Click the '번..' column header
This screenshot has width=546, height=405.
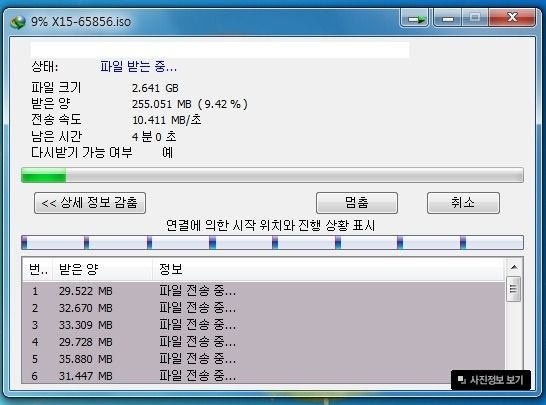(x=38, y=269)
